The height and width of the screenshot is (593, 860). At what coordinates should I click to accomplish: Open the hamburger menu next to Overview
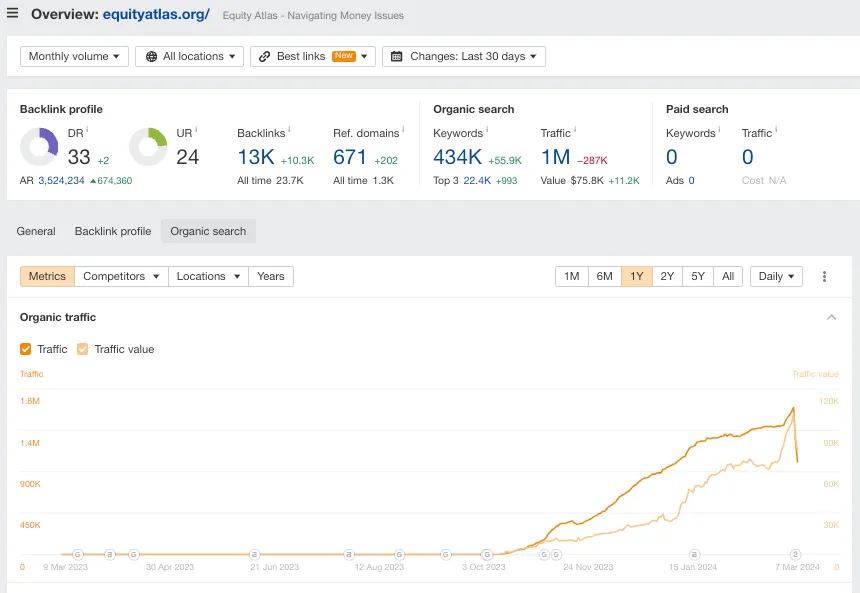pyautogui.click(x=12, y=14)
